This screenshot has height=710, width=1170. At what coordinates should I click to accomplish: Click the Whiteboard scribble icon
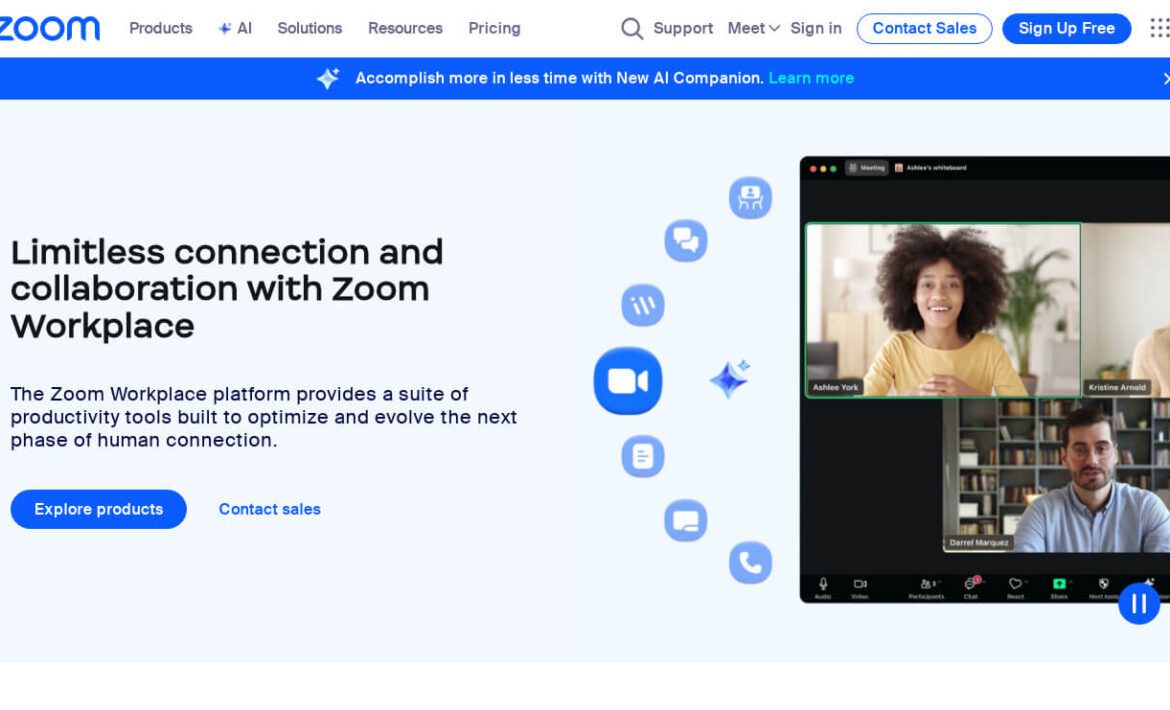point(642,305)
